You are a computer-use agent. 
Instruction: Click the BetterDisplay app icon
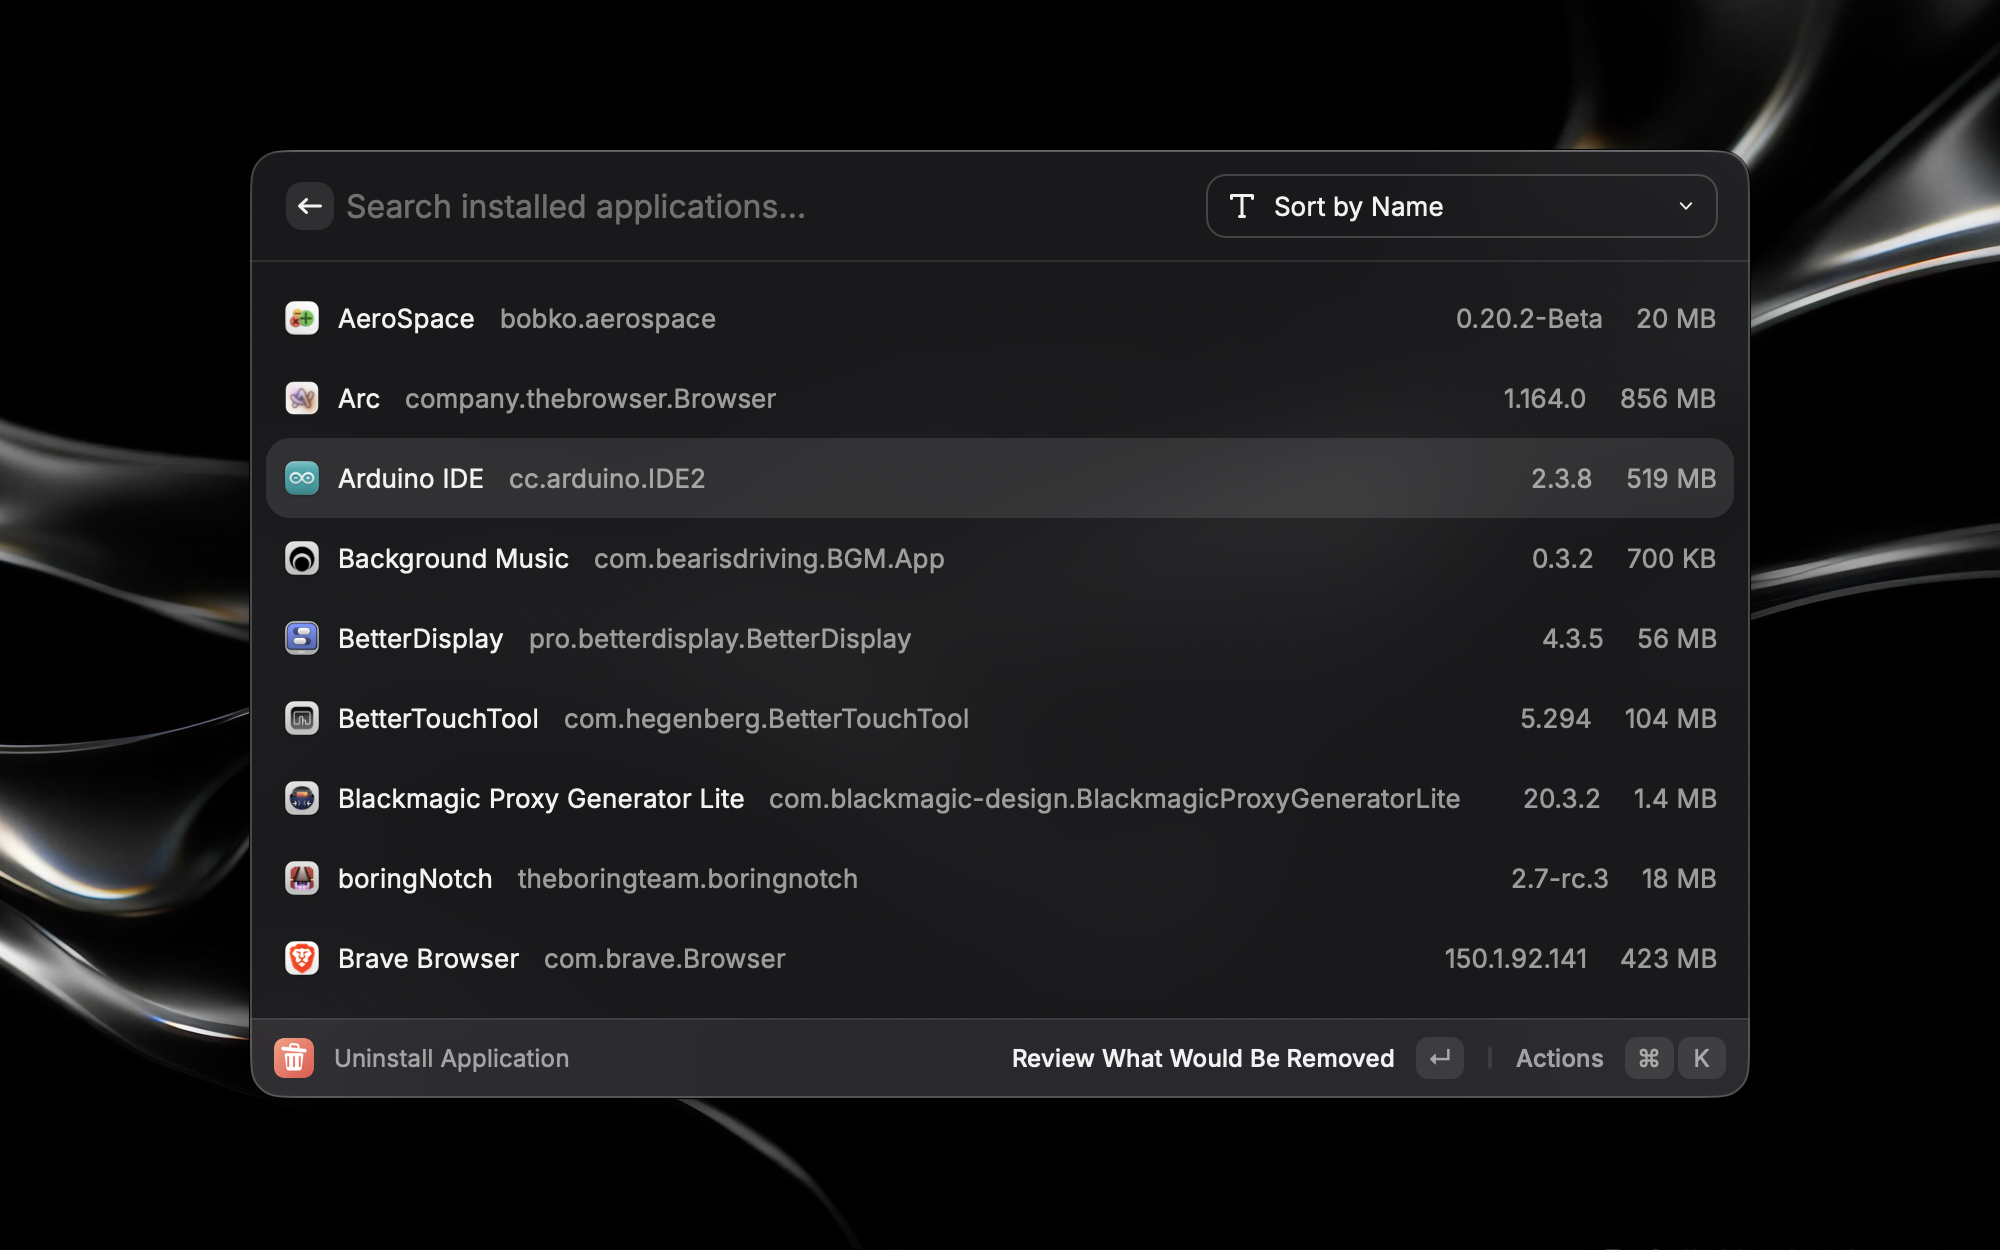[x=302, y=638]
